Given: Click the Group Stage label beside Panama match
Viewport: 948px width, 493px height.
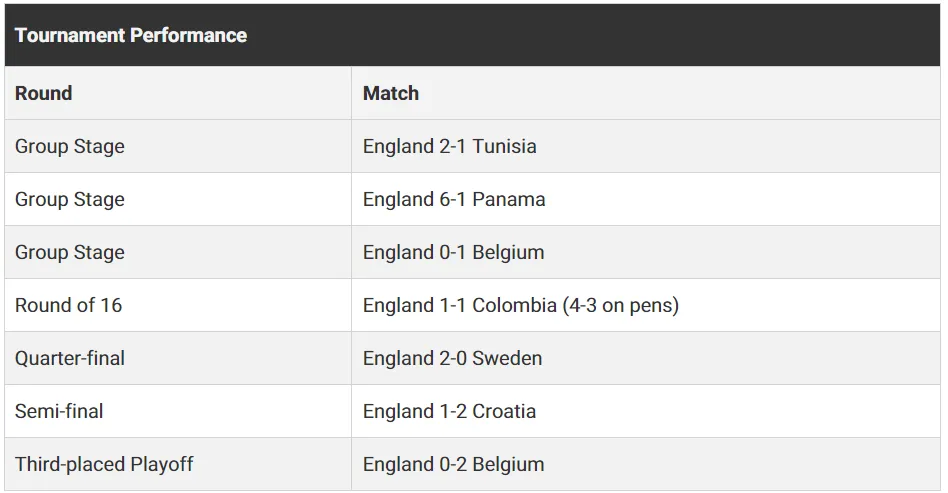Looking at the screenshot, I should pos(70,200).
